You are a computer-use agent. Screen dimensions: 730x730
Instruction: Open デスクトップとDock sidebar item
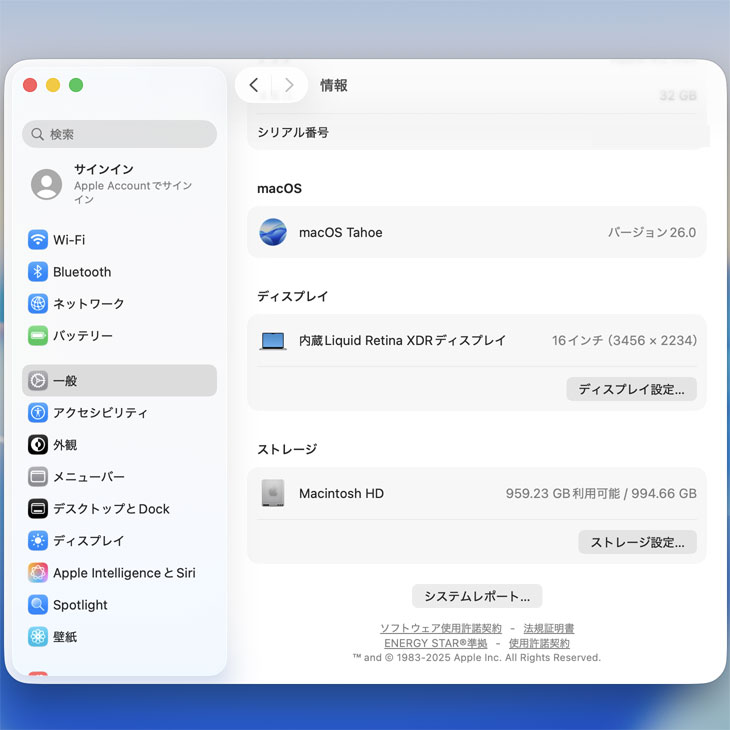[111, 509]
